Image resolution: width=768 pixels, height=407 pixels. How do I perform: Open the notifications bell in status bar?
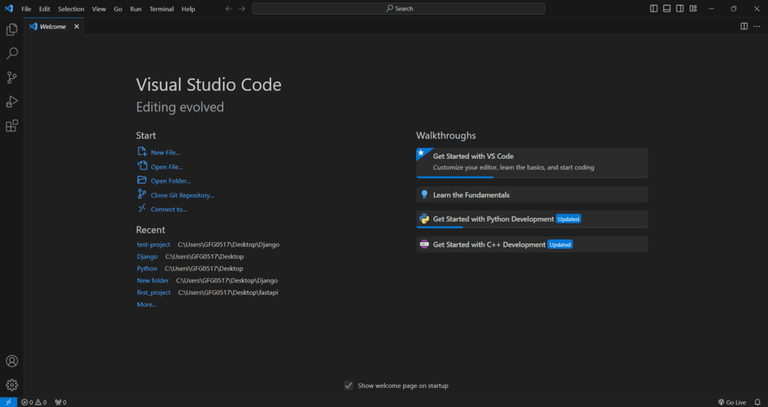pyautogui.click(x=758, y=402)
